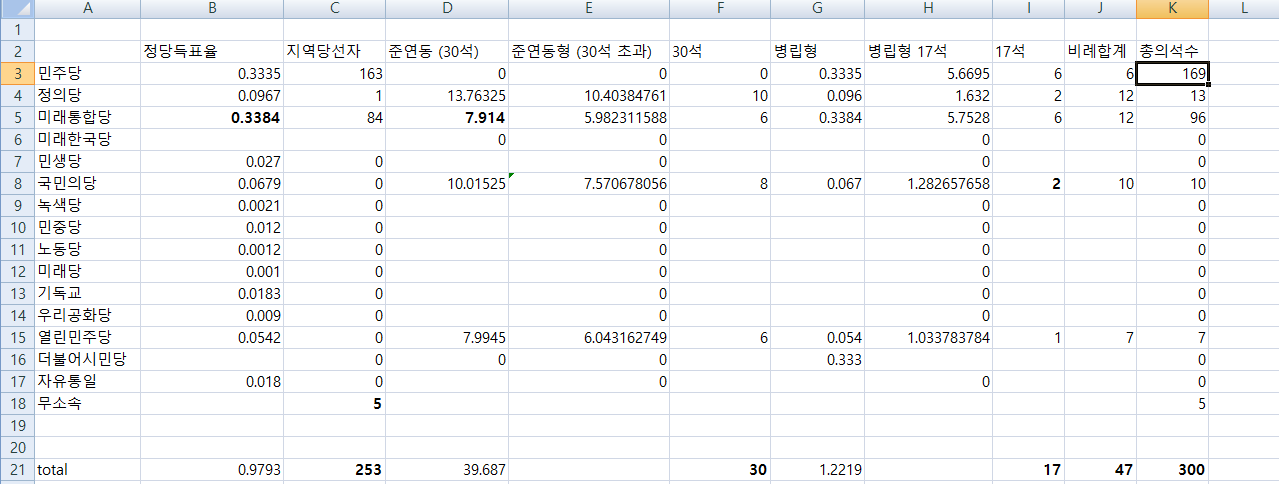The width and height of the screenshot is (1279, 484).
Task: Click the cell showing 10.01525
Action: click(447, 184)
